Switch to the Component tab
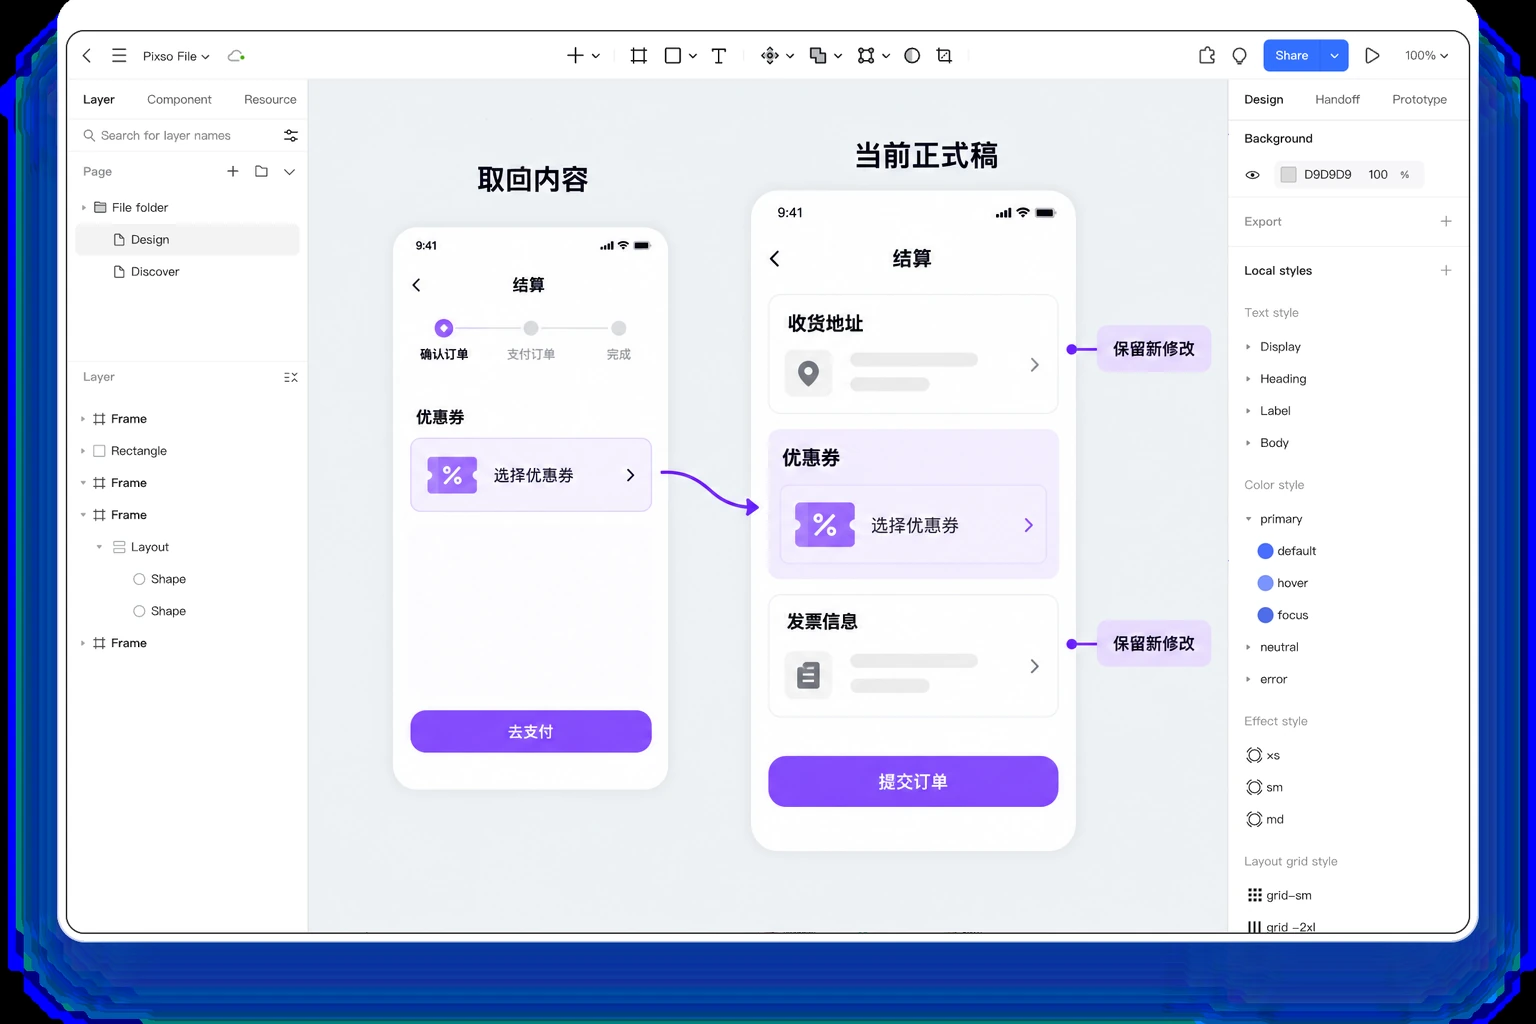The height and width of the screenshot is (1024, 1536). coord(179,99)
